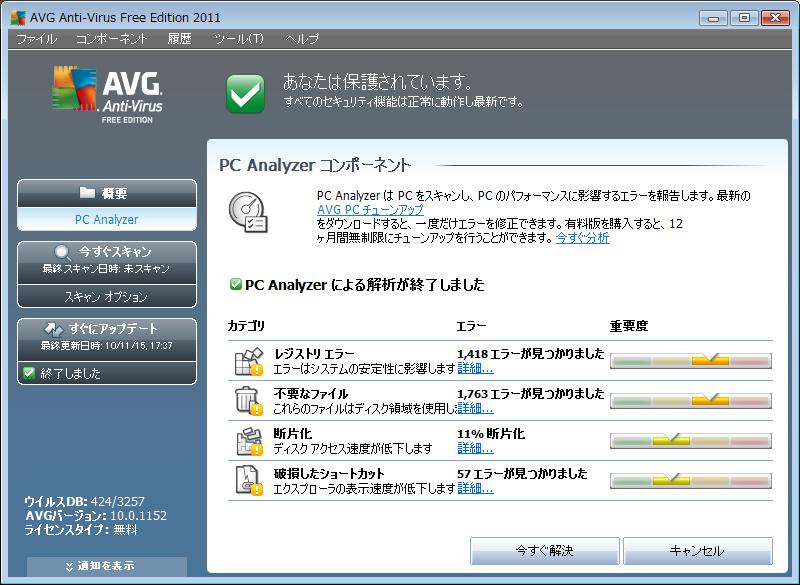Open 詳細 link for 破損したショートカット

point(475,488)
